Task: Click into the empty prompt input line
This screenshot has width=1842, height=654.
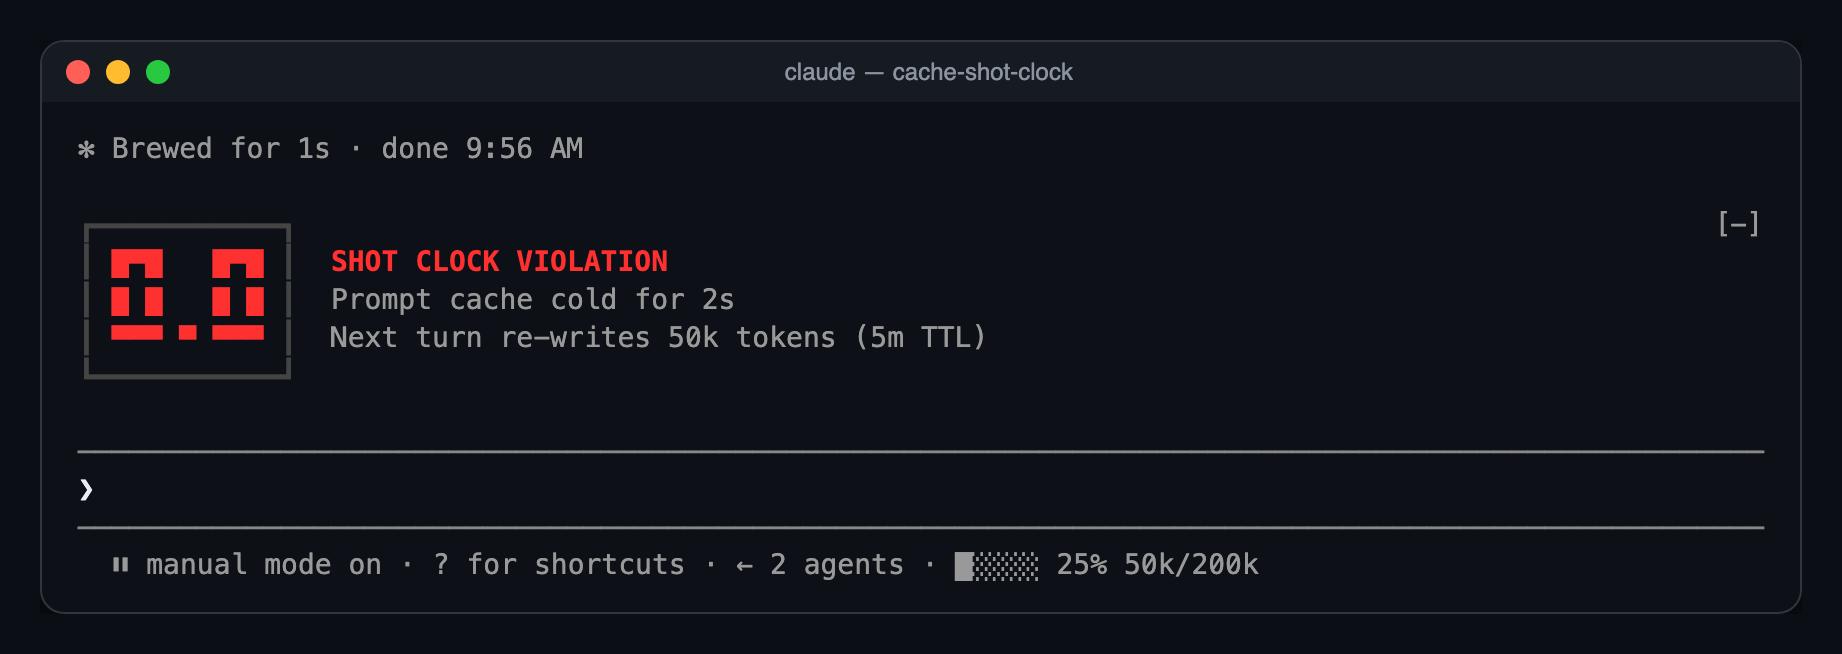Action: 921,489
